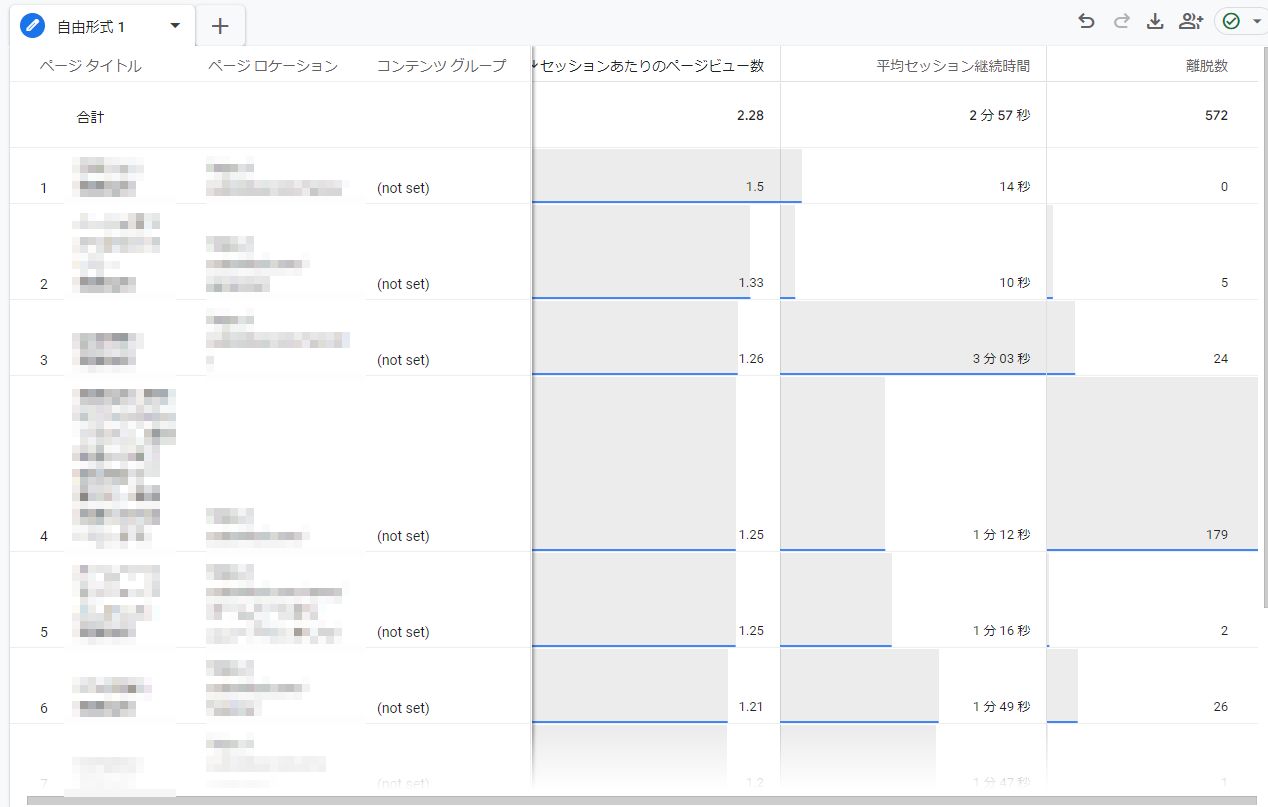Click the pencil edit icon on tab
The image size is (1268, 807).
click(x=33, y=26)
